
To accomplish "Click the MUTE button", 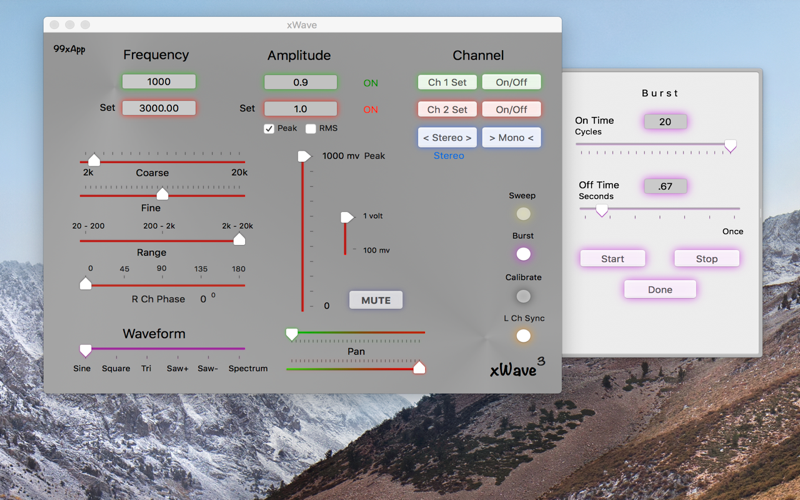I will click(x=376, y=300).
